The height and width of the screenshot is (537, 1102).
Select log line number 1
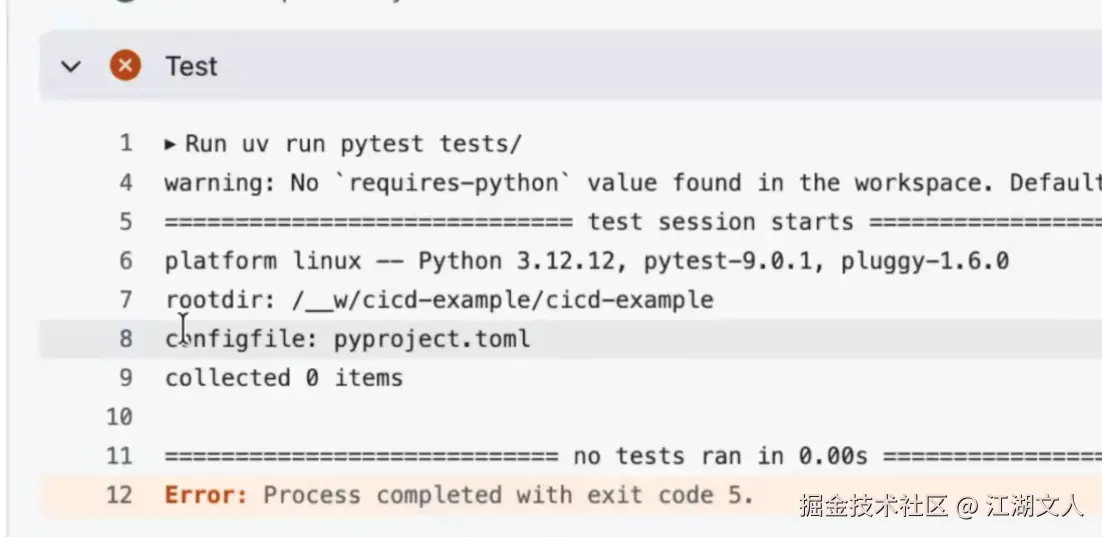tap(125, 144)
